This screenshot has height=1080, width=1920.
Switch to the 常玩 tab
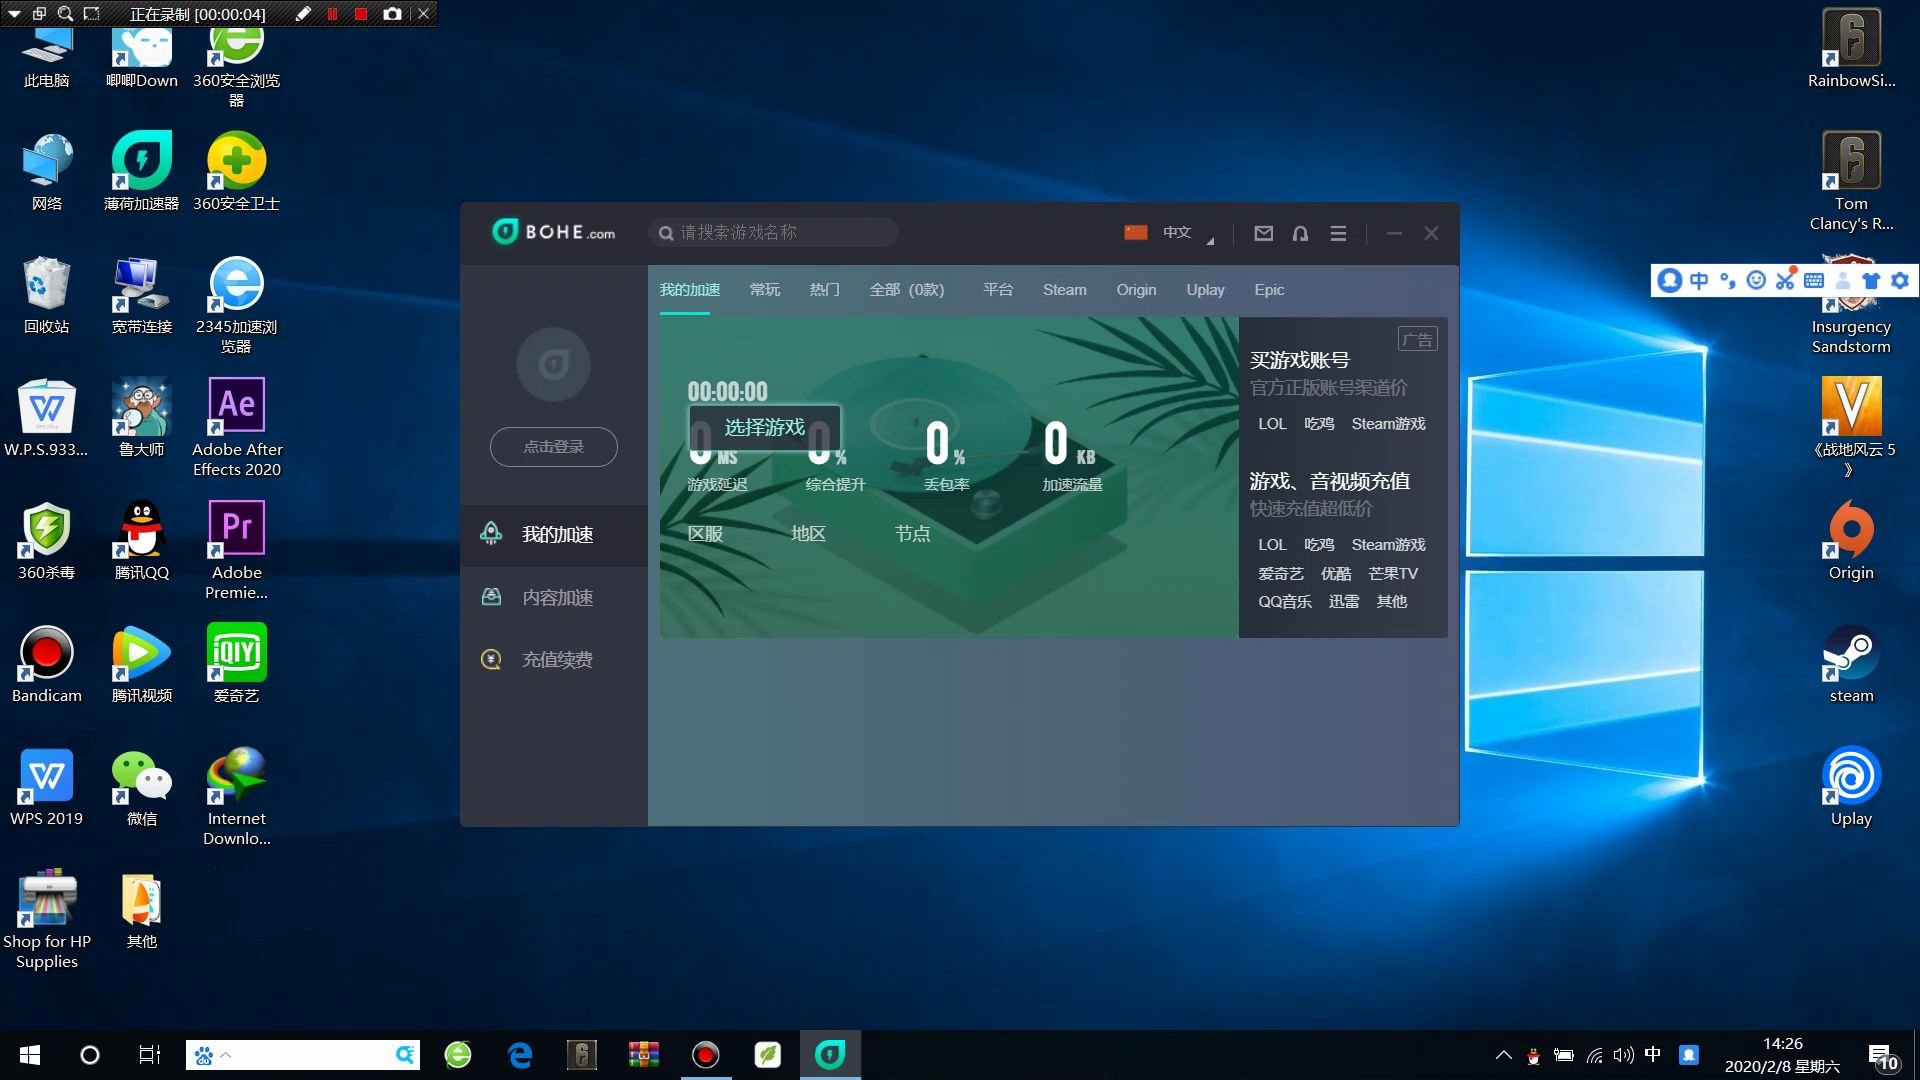pos(765,290)
